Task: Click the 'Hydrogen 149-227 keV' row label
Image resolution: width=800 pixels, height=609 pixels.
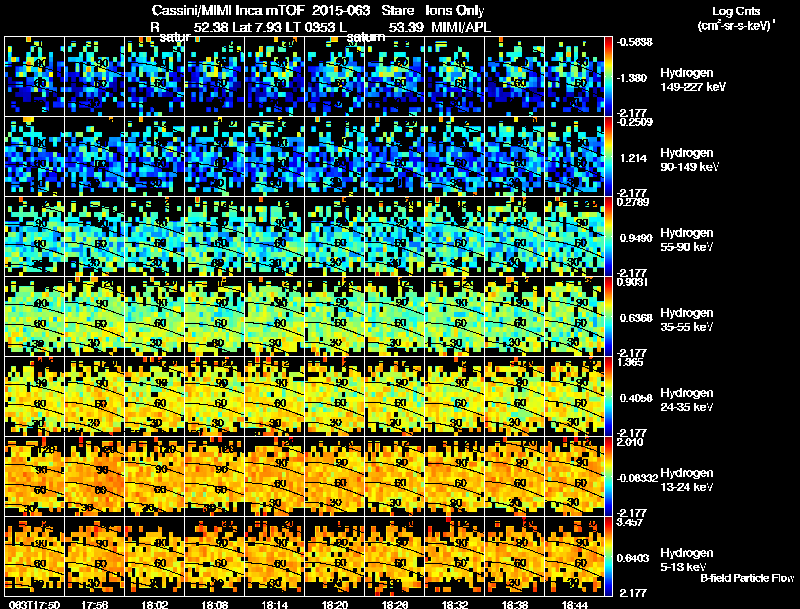Action: point(693,80)
